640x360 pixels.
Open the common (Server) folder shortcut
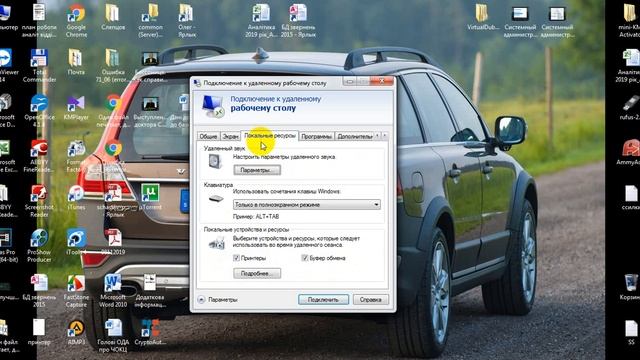click(150, 20)
